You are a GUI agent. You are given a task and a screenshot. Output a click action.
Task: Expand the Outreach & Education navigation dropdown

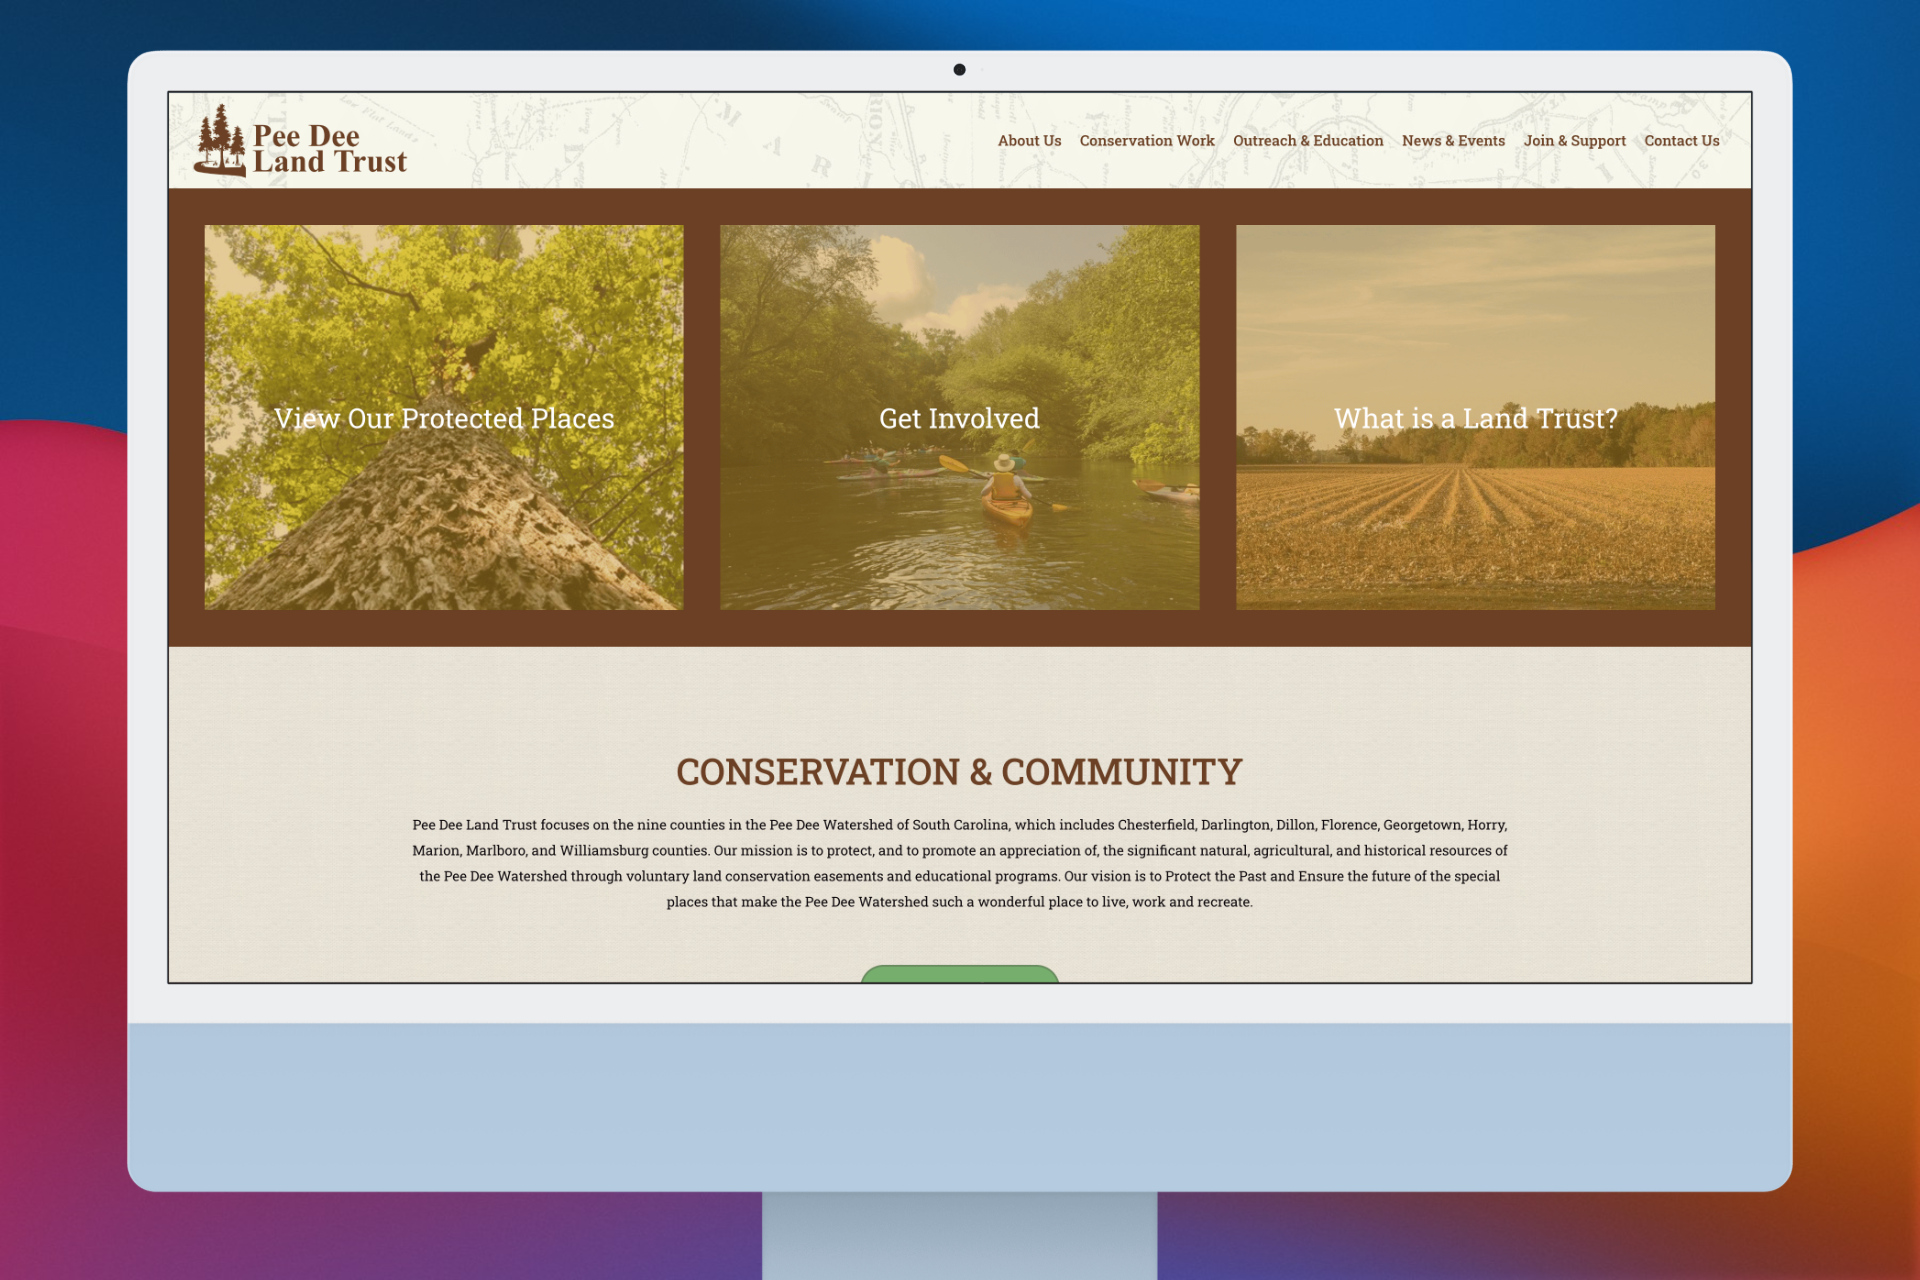pyautogui.click(x=1308, y=141)
